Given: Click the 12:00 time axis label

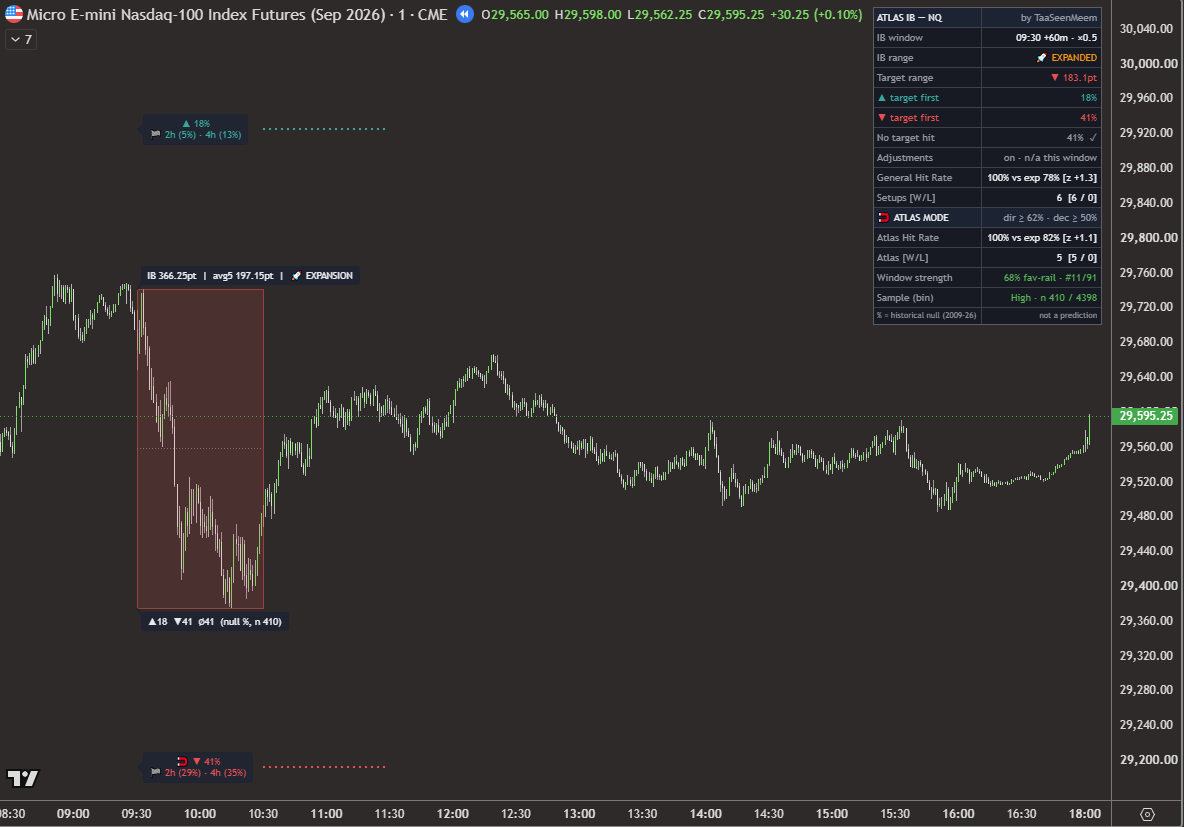Looking at the screenshot, I should [x=452, y=813].
